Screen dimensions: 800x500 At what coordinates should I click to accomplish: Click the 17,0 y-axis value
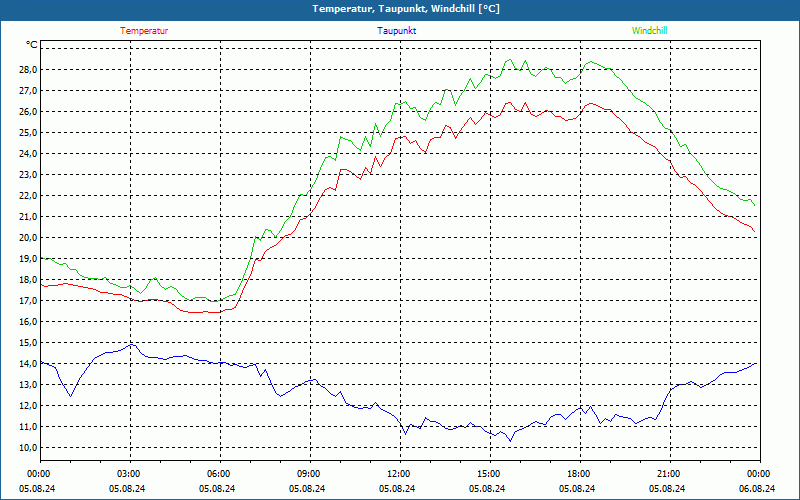[x=29, y=301]
